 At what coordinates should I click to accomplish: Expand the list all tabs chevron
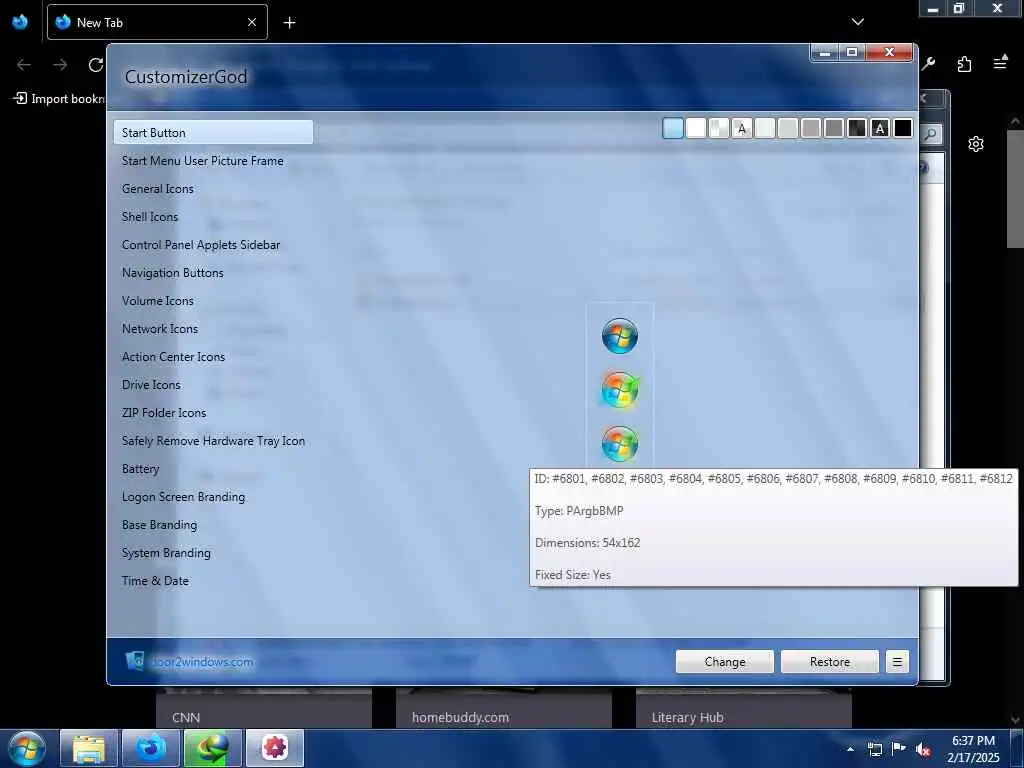coord(857,22)
